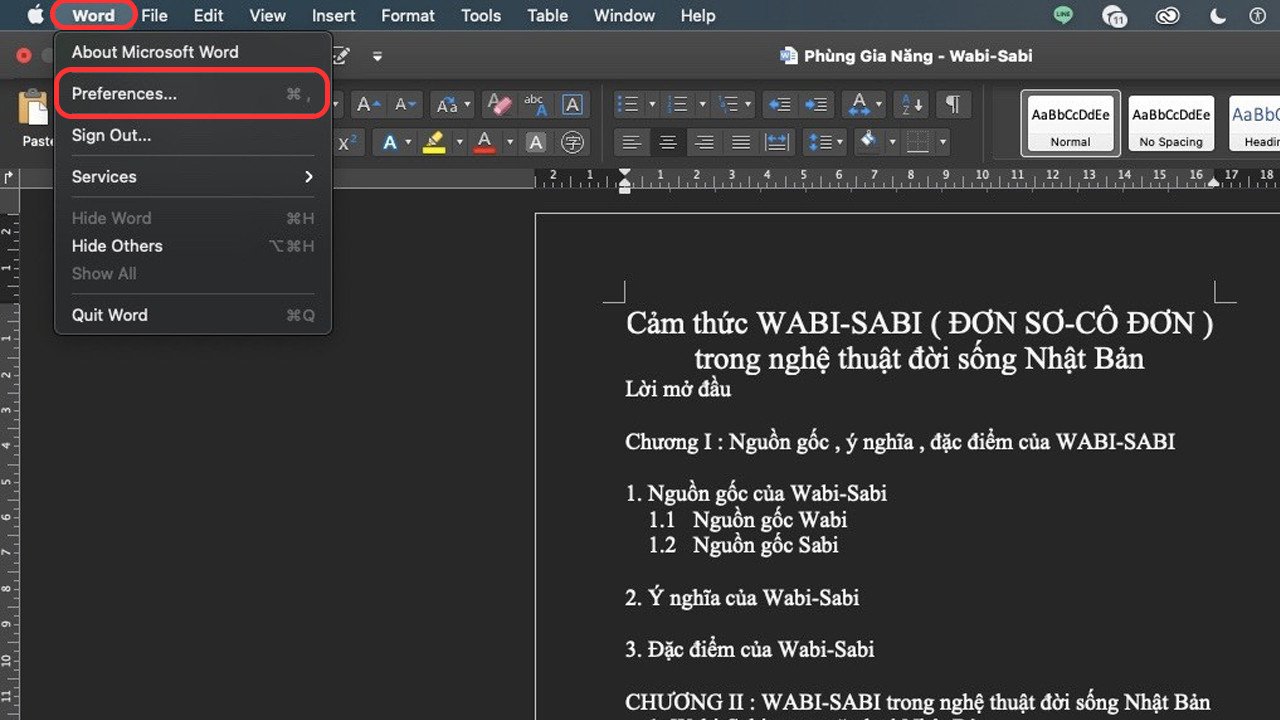Open the View menu
This screenshot has height=720, width=1280.
click(267, 15)
